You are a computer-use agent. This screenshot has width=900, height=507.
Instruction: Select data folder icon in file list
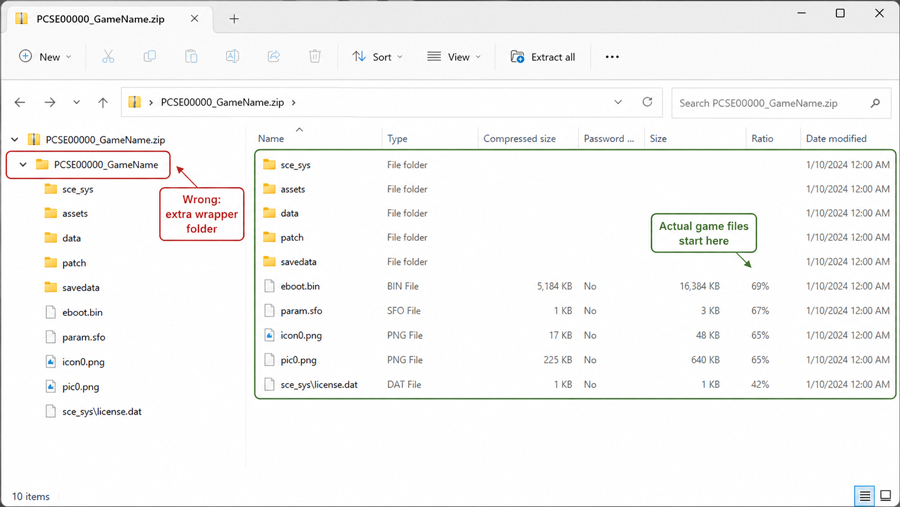click(269, 213)
